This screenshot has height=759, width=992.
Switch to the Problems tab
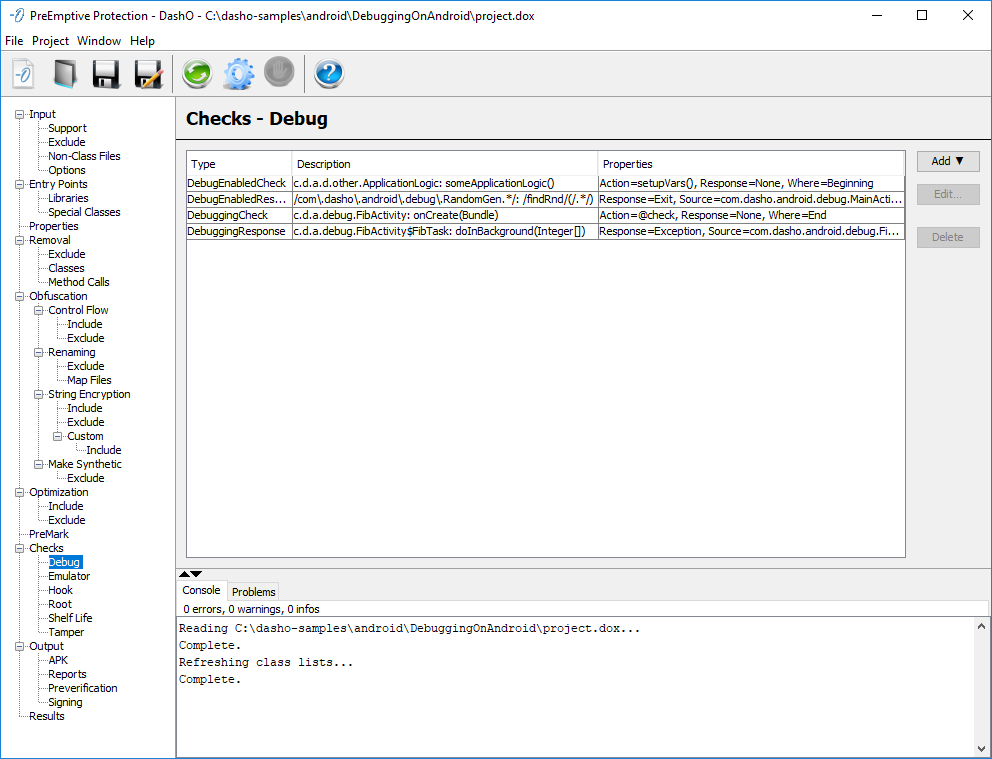(253, 592)
